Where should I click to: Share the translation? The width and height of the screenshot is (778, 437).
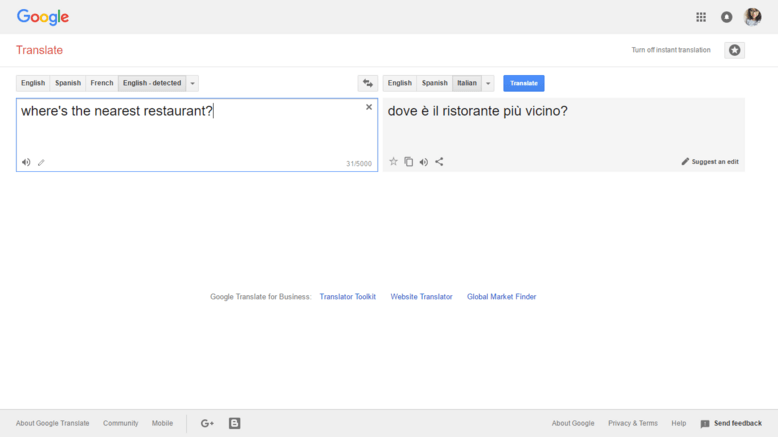click(x=439, y=162)
